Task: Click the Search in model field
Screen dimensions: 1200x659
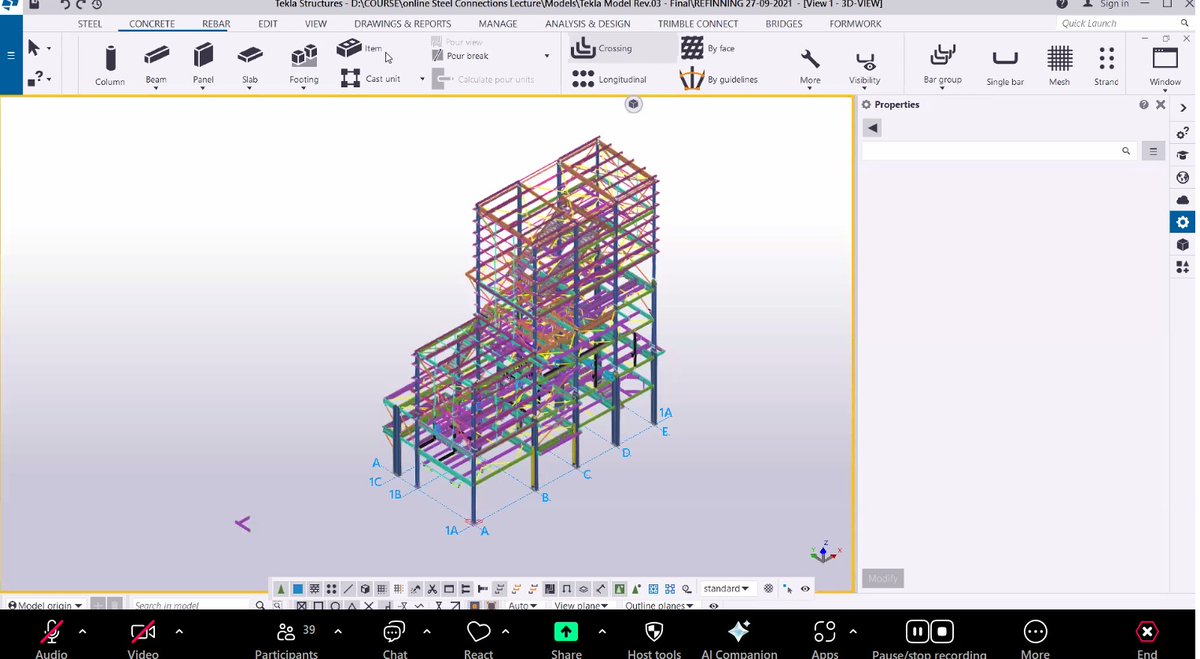Action: pos(192,605)
